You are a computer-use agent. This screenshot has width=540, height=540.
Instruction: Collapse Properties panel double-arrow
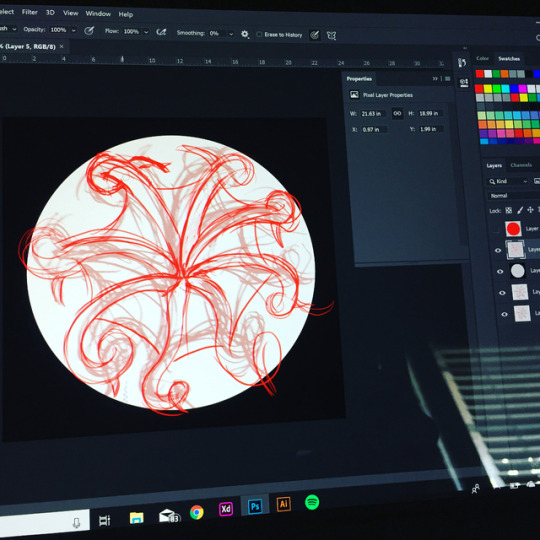tap(435, 79)
